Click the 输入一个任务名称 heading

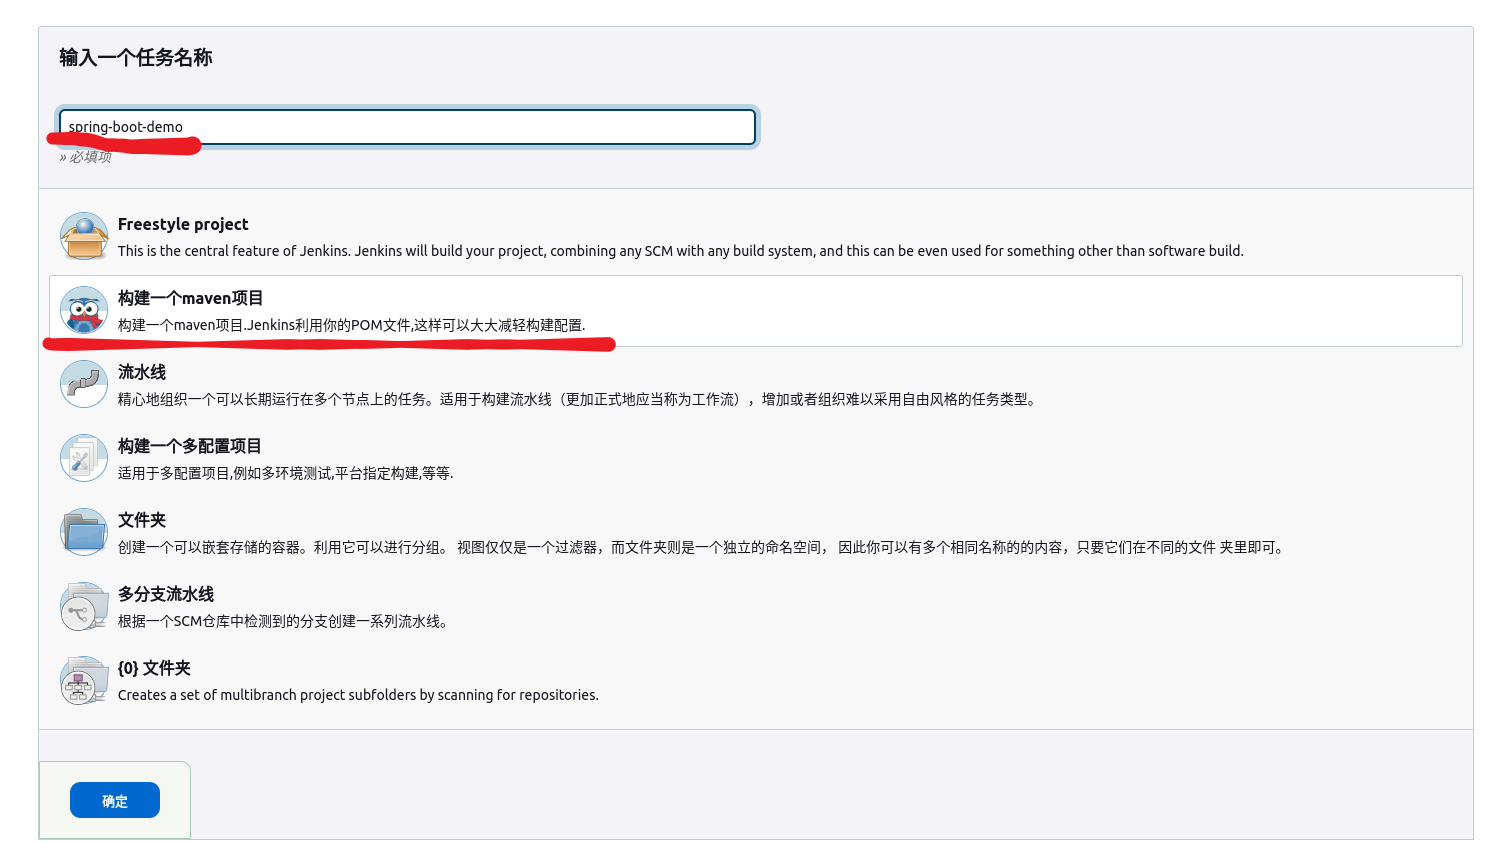click(136, 57)
